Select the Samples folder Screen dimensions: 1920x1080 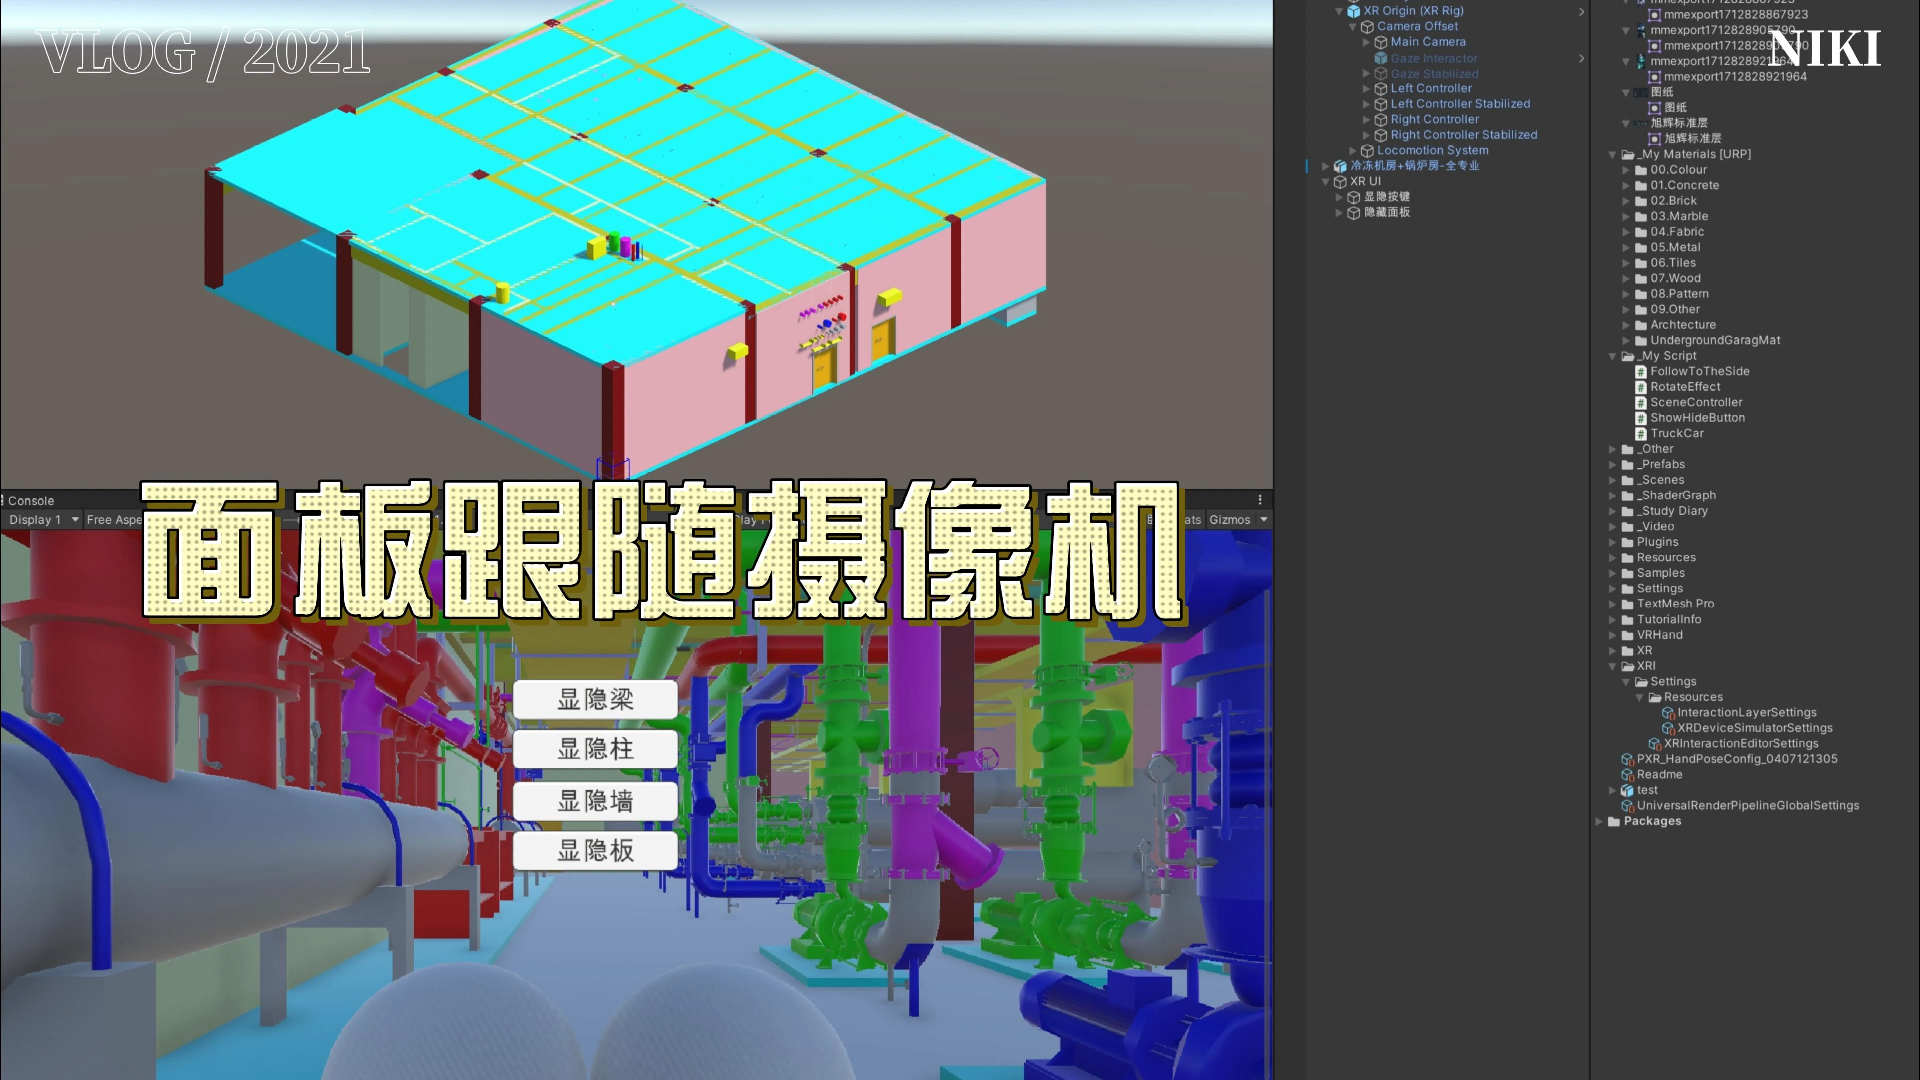[1660, 573]
